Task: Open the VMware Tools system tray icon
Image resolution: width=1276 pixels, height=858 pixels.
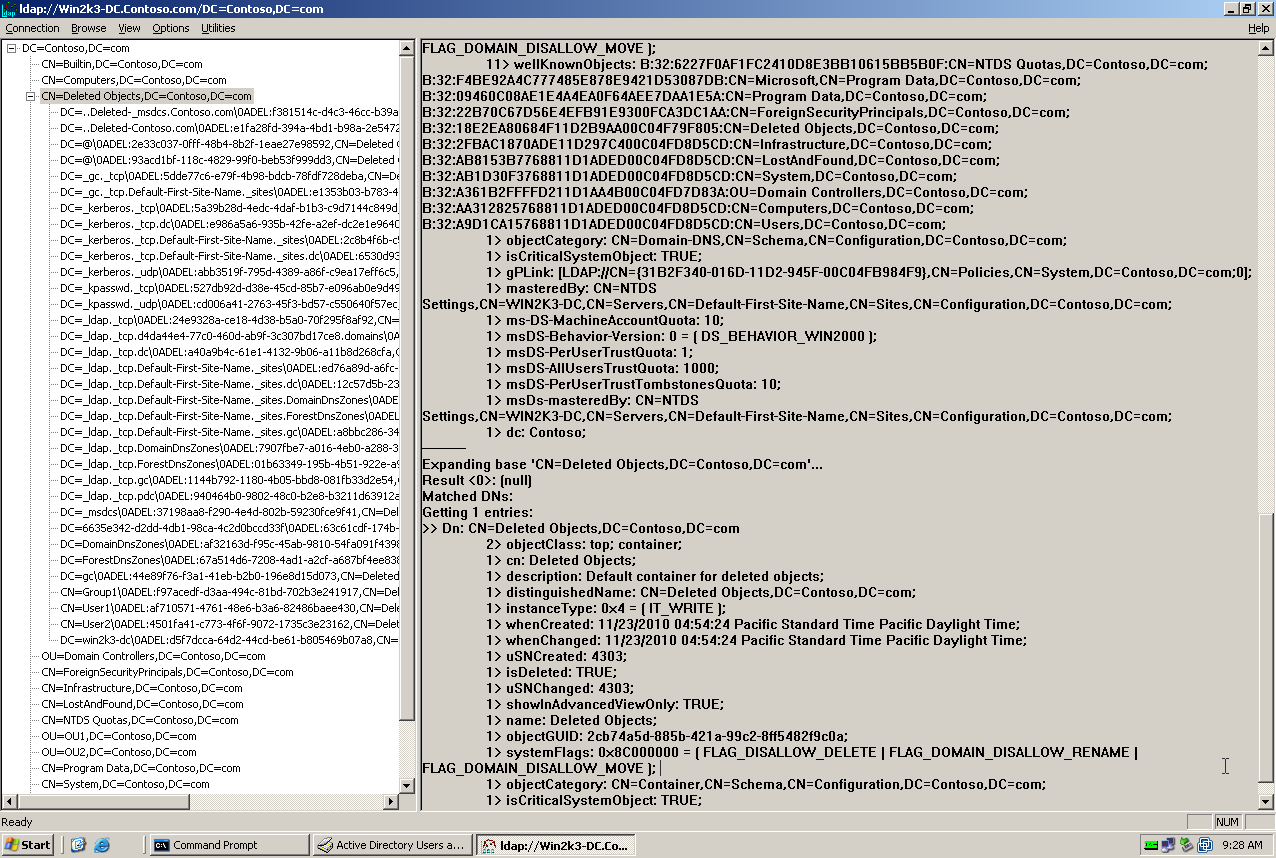Action: 1204,844
